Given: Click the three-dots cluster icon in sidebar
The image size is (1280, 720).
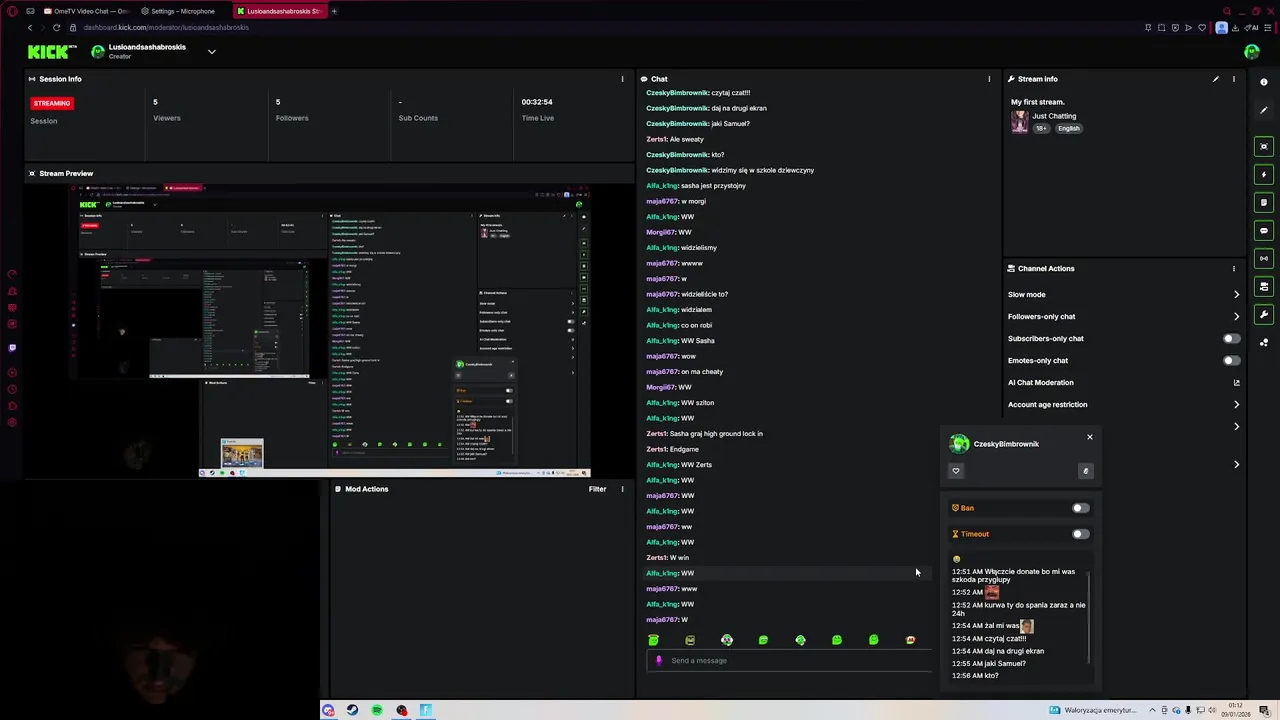Looking at the screenshot, I should (1264, 343).
